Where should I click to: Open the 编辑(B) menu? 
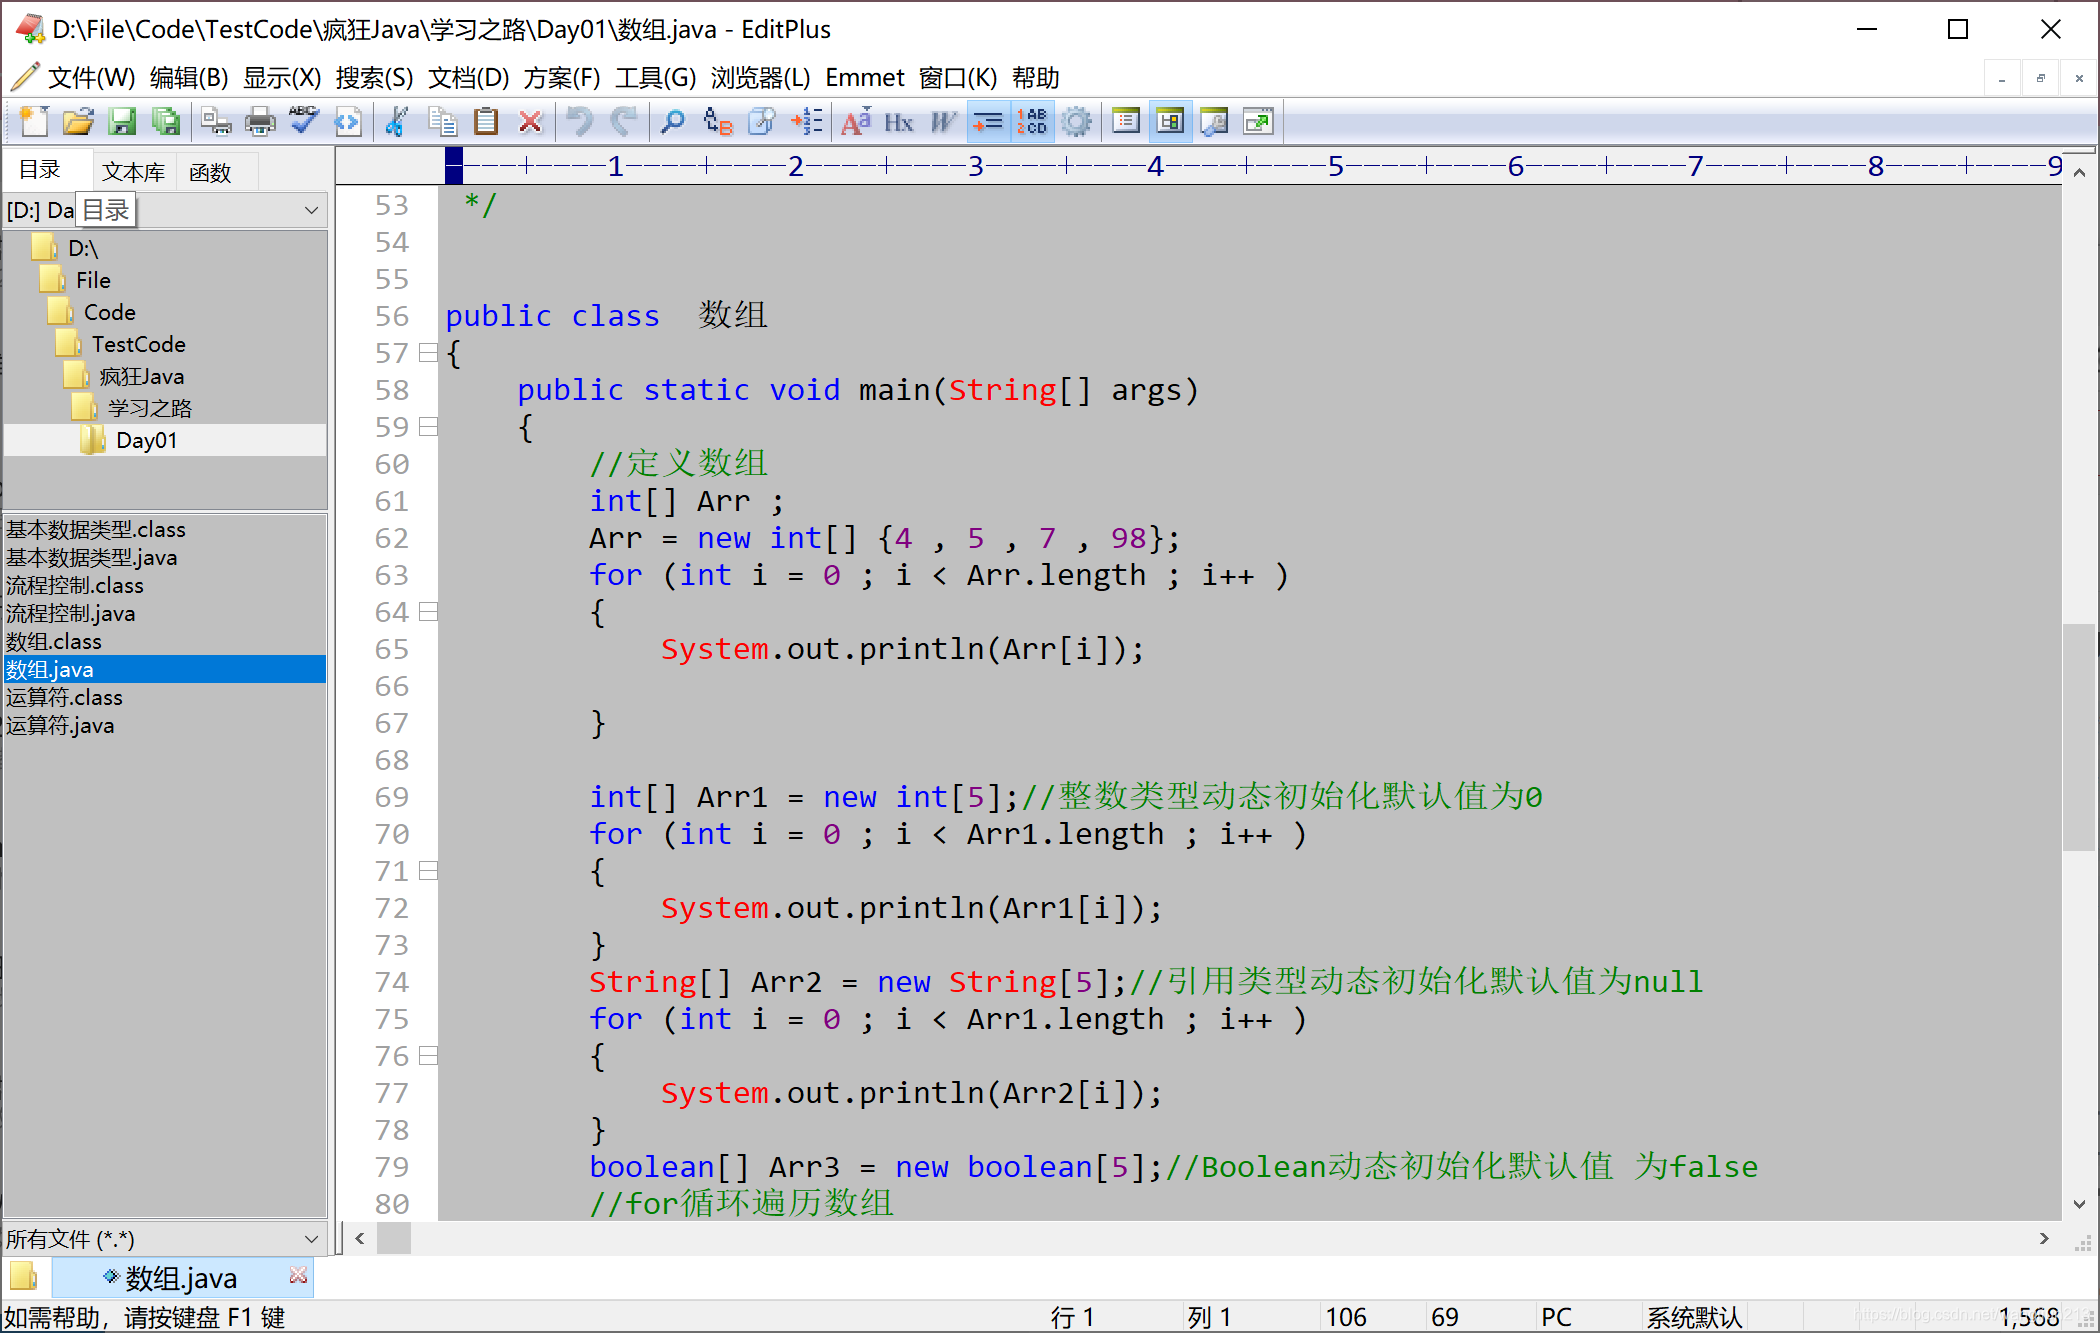tap(189, 78)
